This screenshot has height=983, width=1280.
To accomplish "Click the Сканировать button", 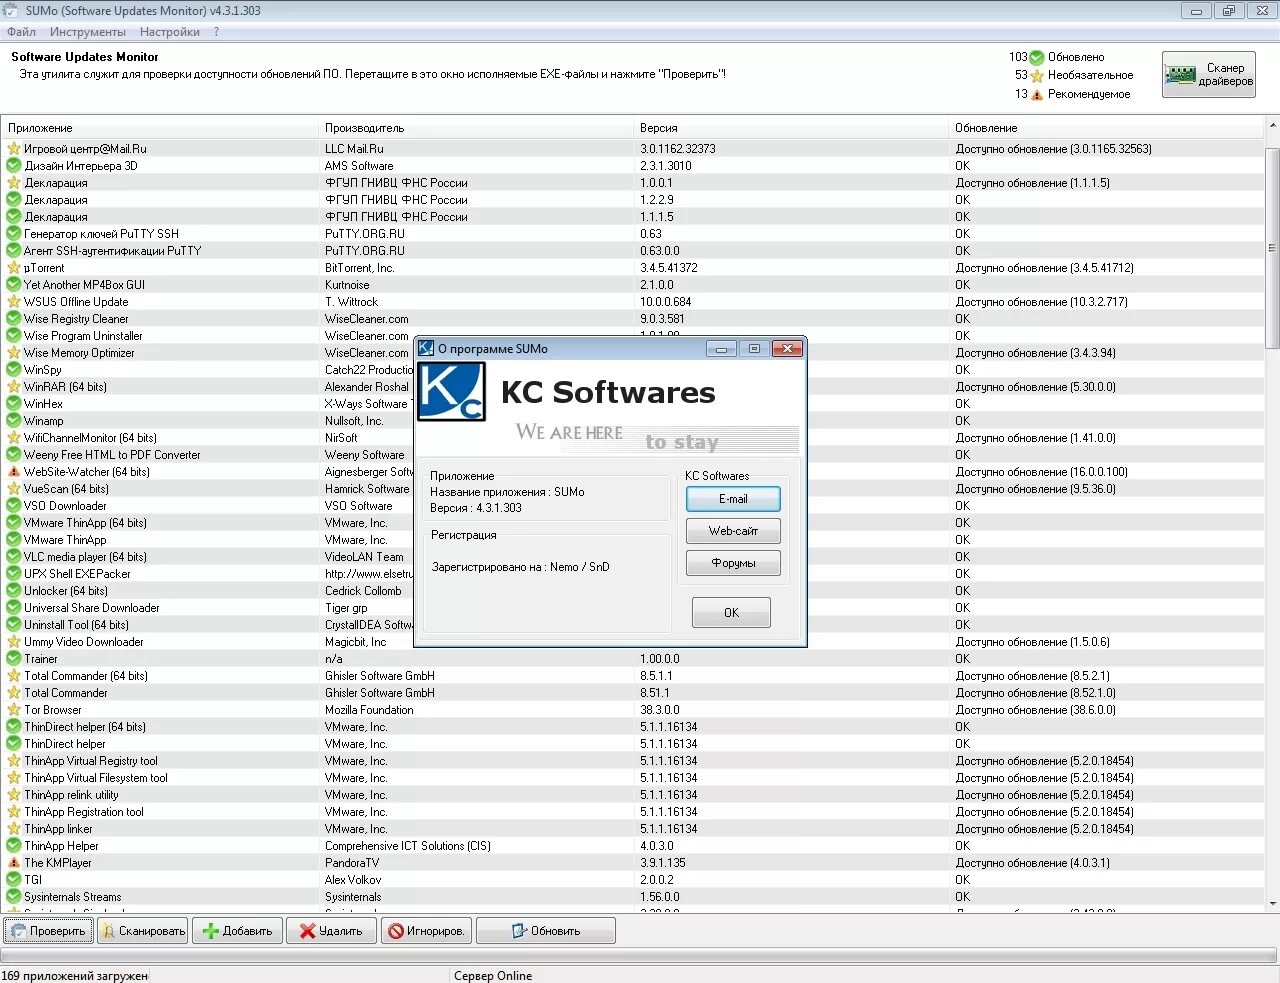I will 143,931.
